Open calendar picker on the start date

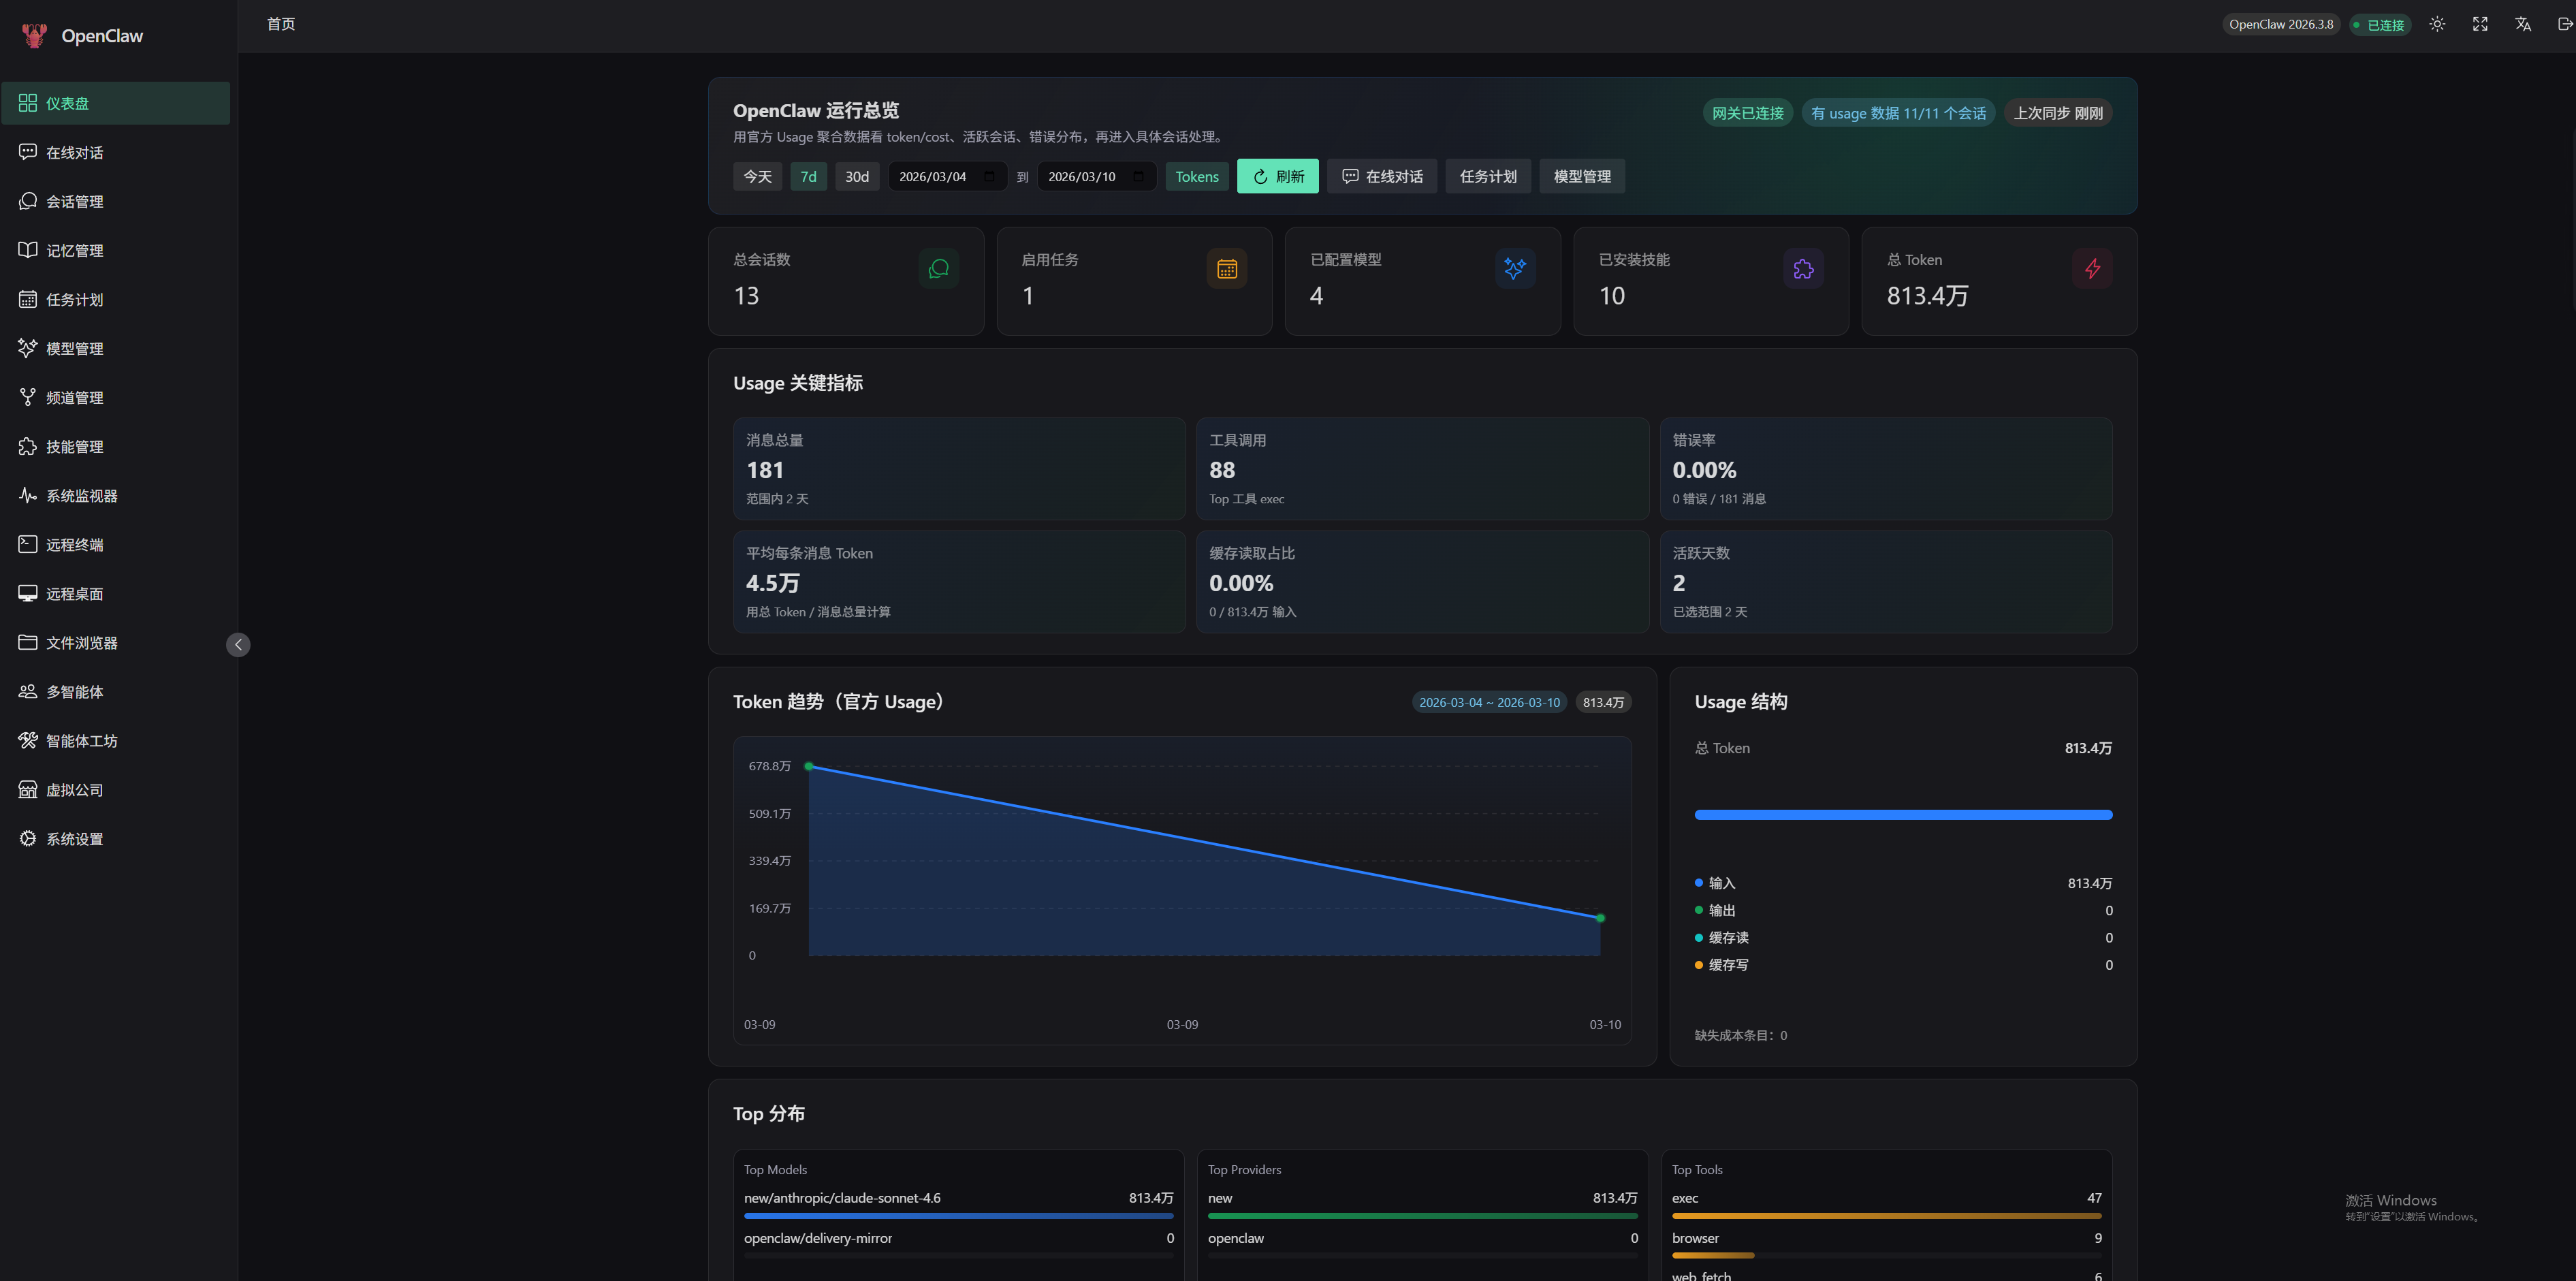(989, 176)
